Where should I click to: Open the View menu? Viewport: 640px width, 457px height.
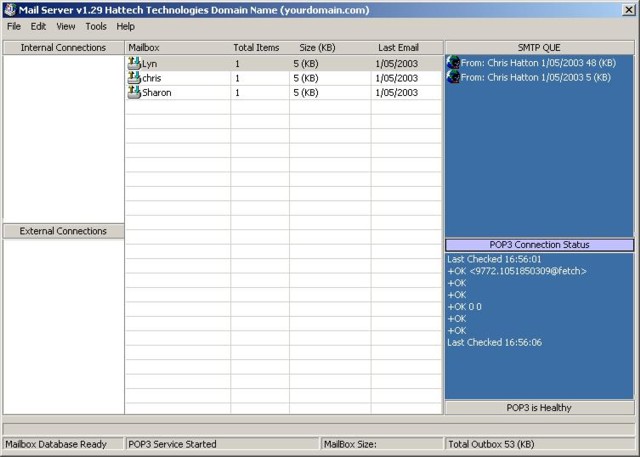[x=66, y=27]
